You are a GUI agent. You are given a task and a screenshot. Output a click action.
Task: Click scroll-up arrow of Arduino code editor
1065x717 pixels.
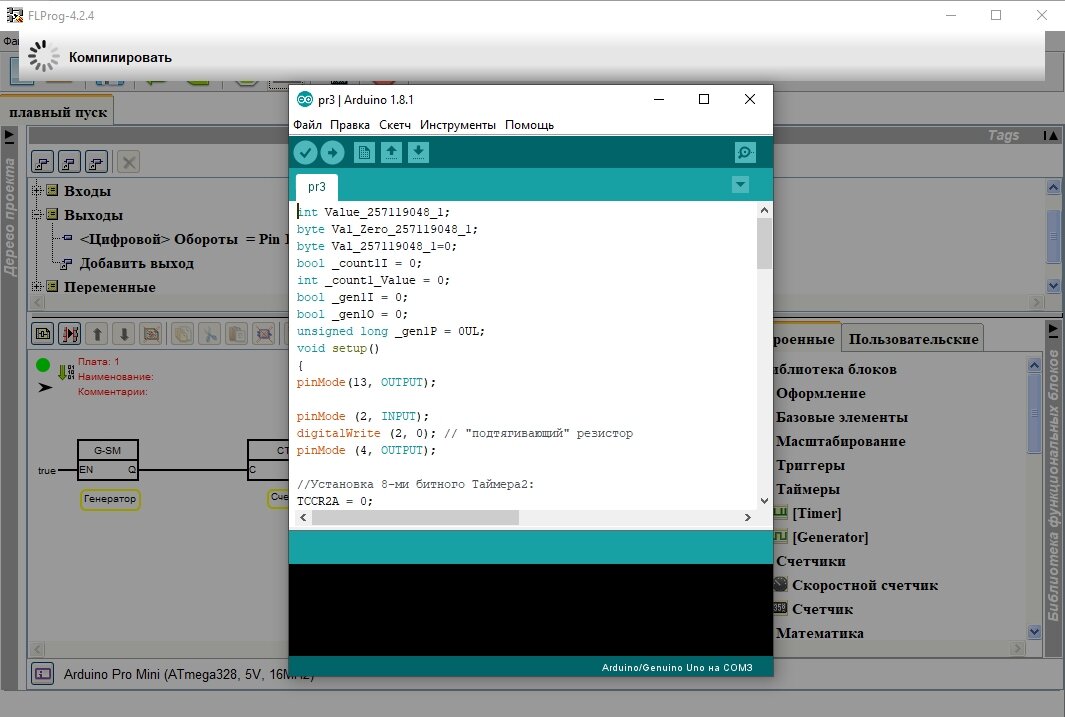click(764, 210)
